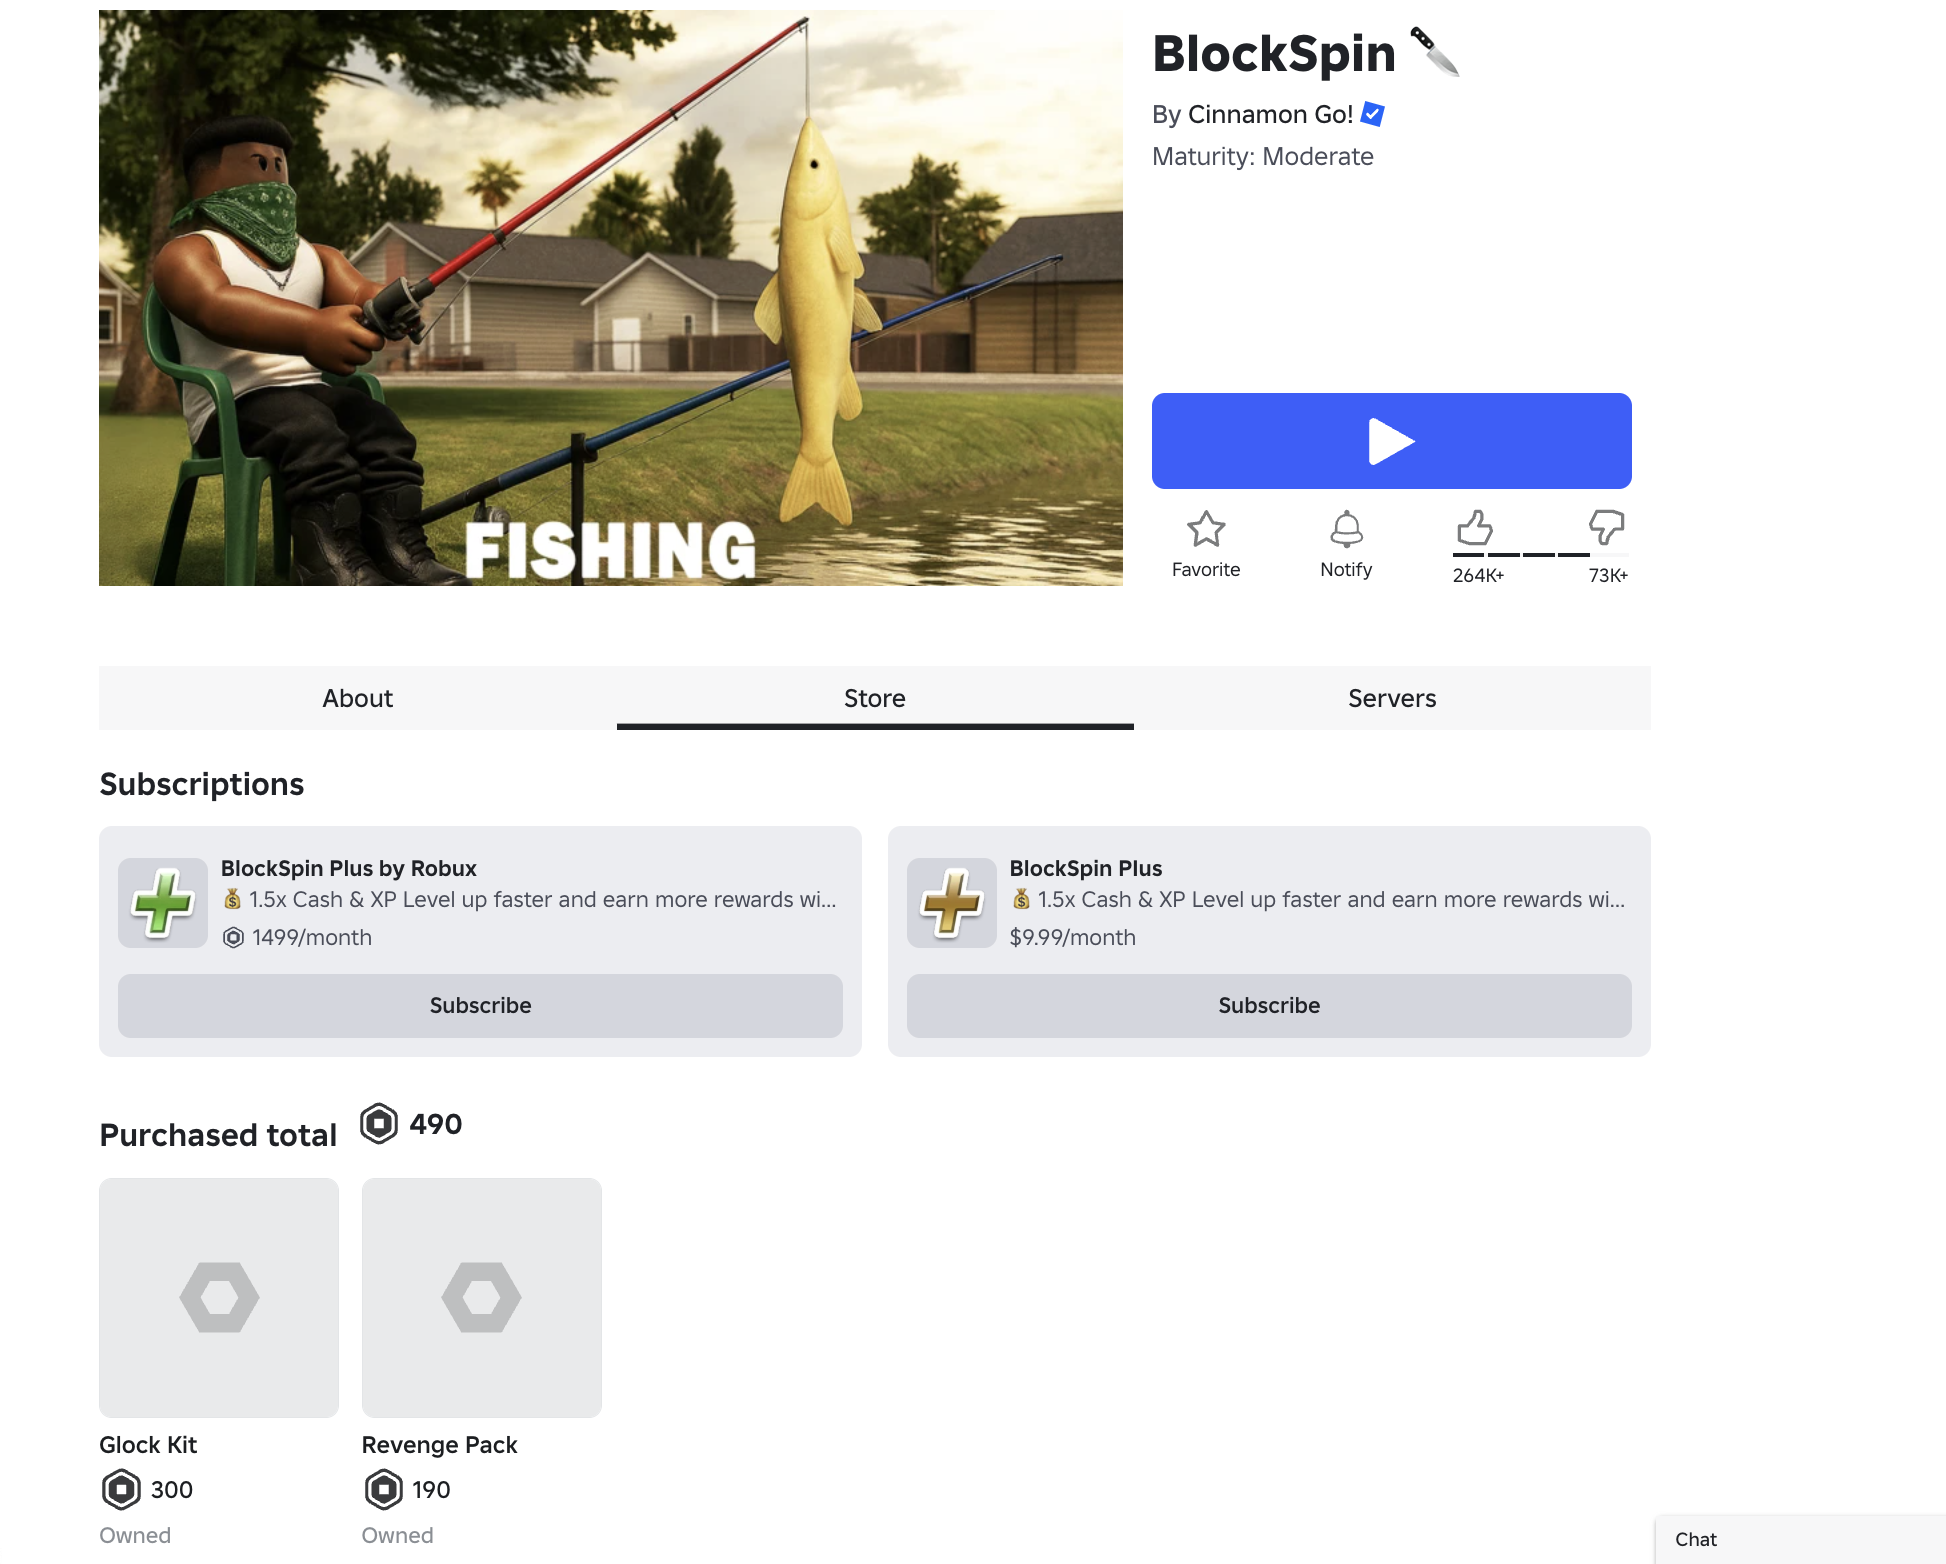
Task: Click the Favorite star icon
Action: [x=1206, y=529]
